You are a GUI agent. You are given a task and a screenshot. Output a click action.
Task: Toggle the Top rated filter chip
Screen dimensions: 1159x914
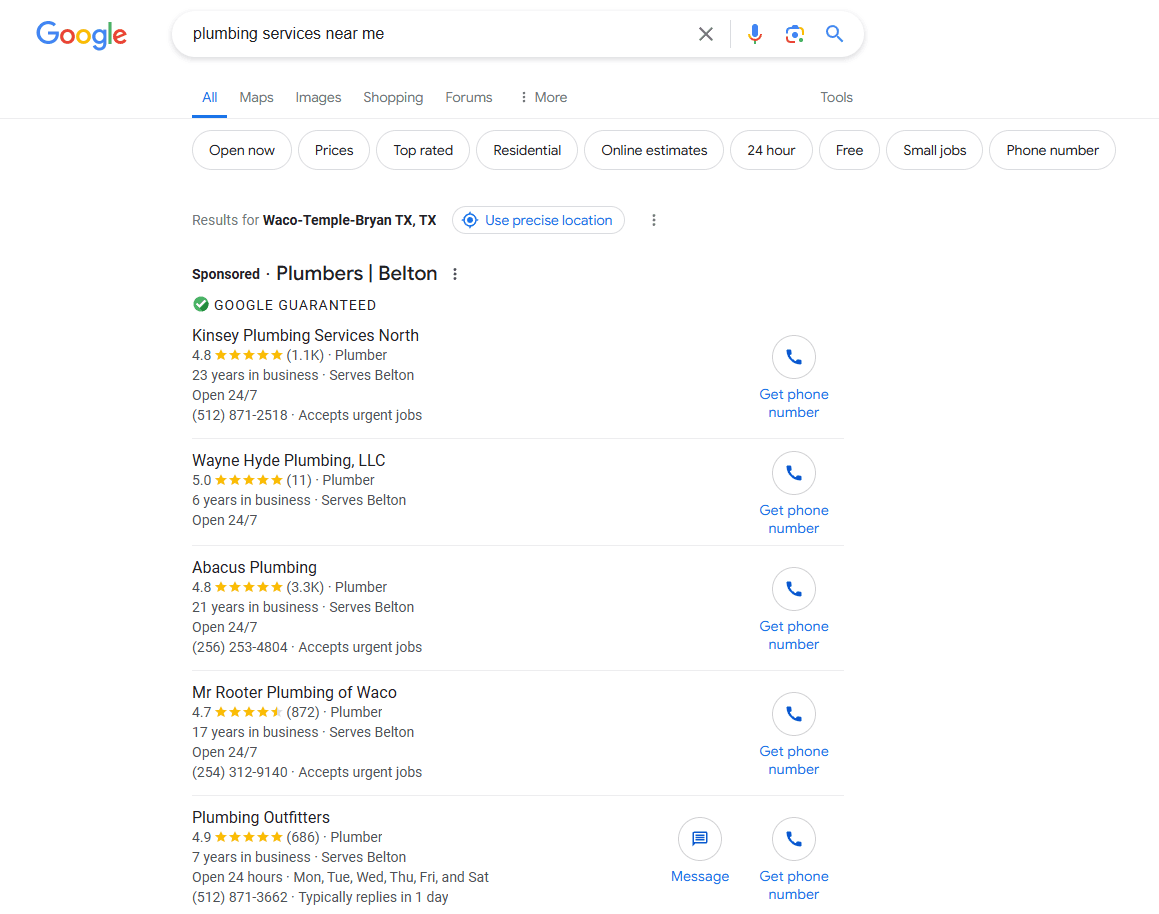pyautogui.click(x=423, y=150)
